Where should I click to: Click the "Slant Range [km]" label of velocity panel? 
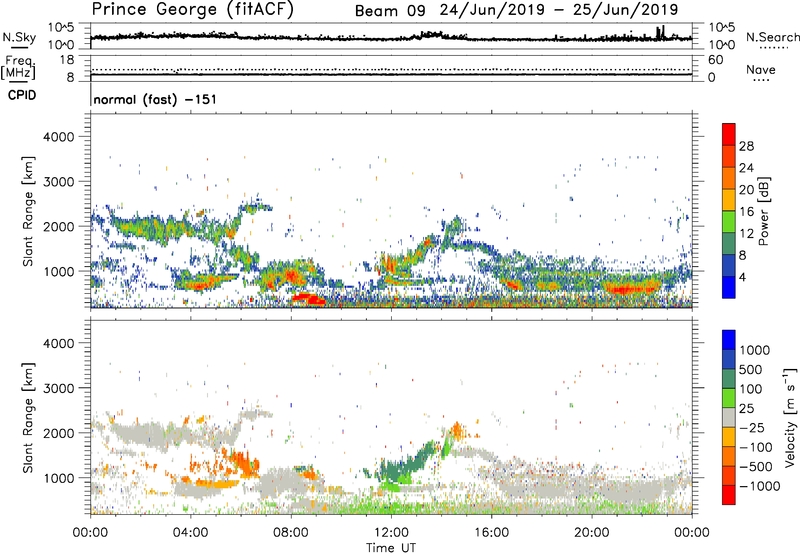tap(28, 418)
